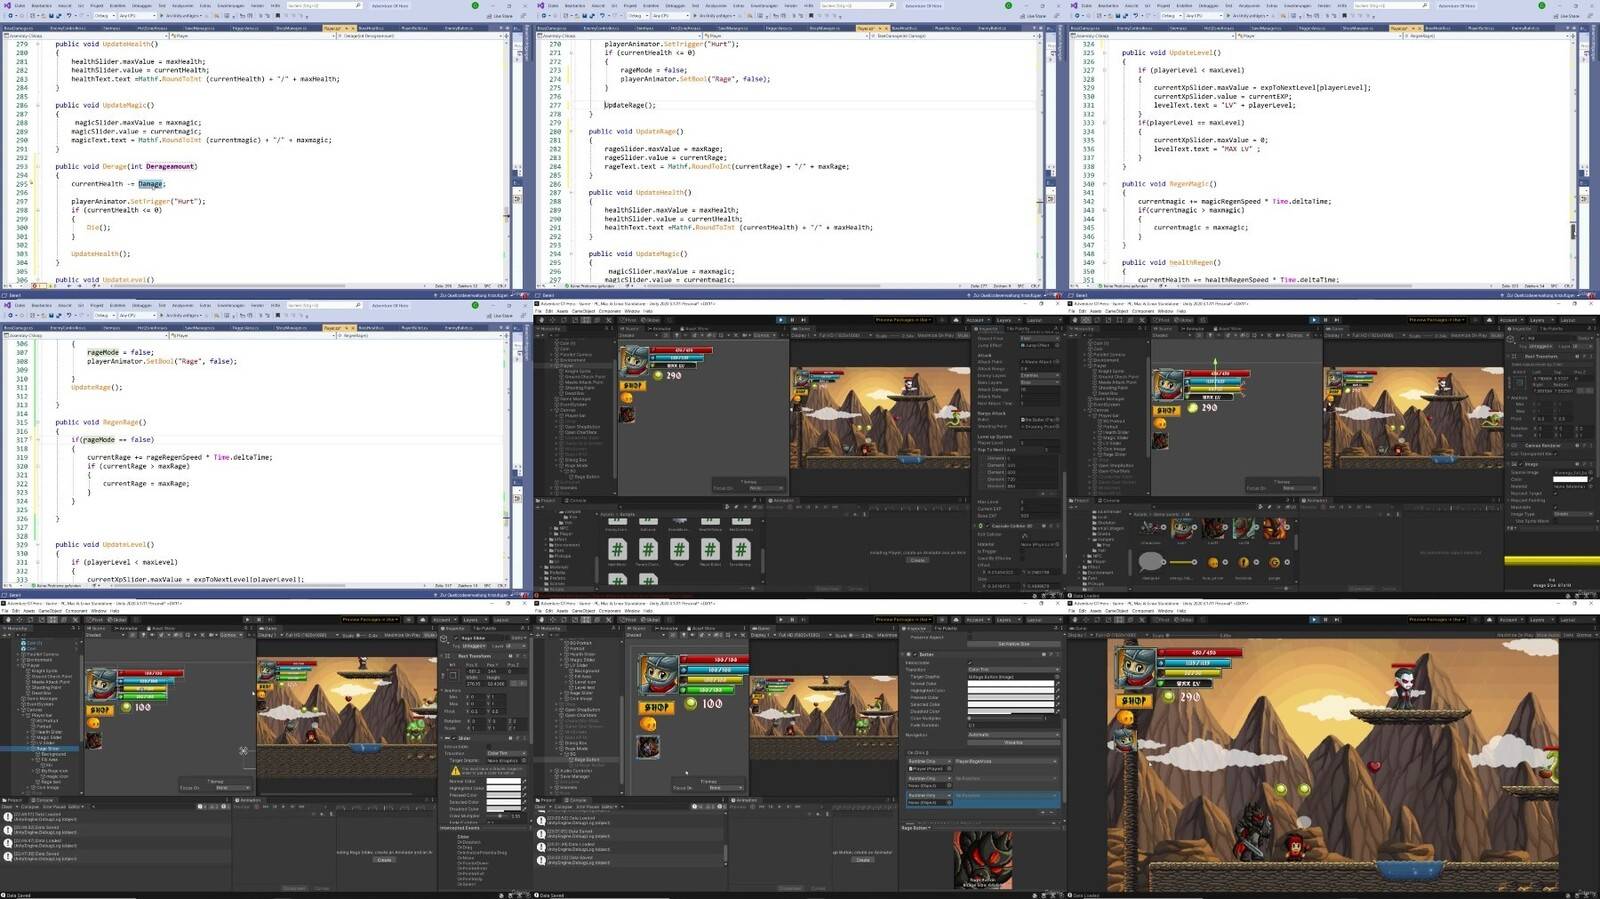Select player portrait in Rage Slider window scene view

(x=101, y=685)
